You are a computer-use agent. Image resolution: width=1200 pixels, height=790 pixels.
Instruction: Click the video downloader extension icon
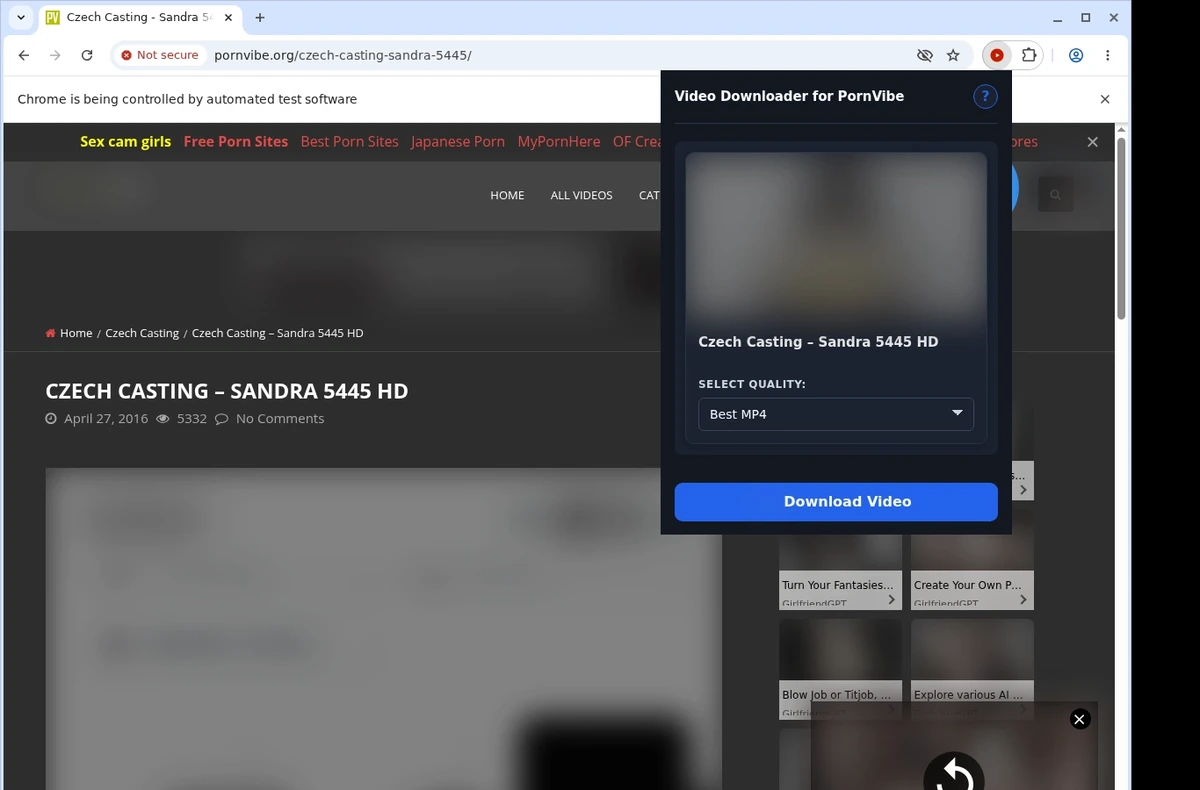coord(997,55)
